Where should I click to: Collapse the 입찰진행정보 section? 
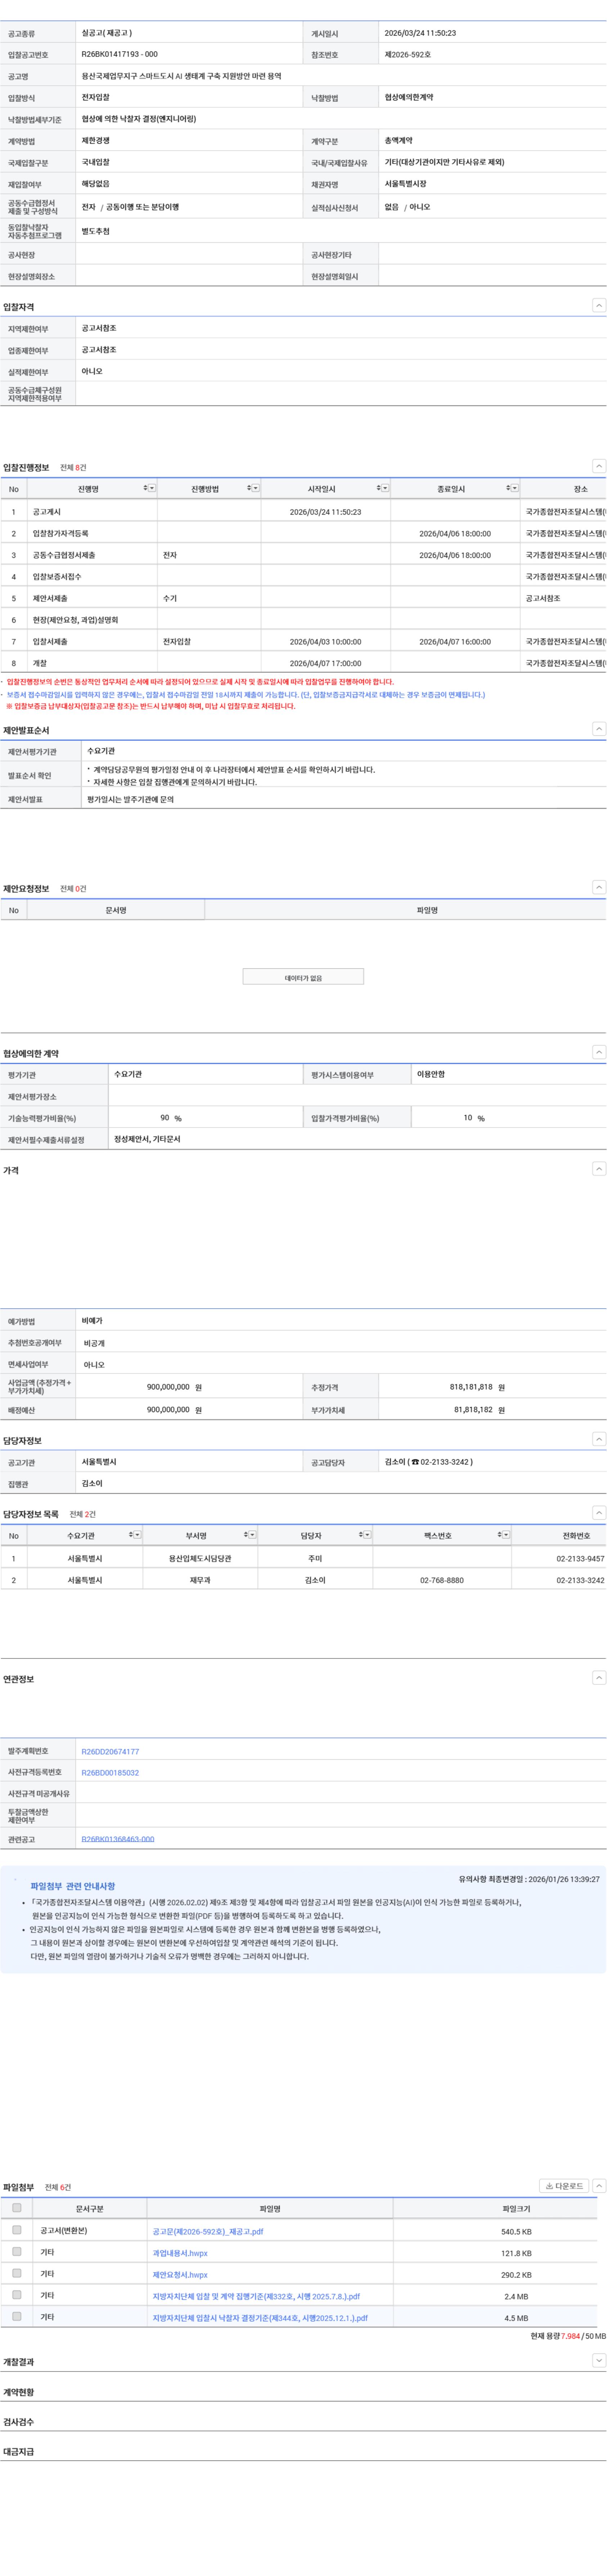coord(598,466)
